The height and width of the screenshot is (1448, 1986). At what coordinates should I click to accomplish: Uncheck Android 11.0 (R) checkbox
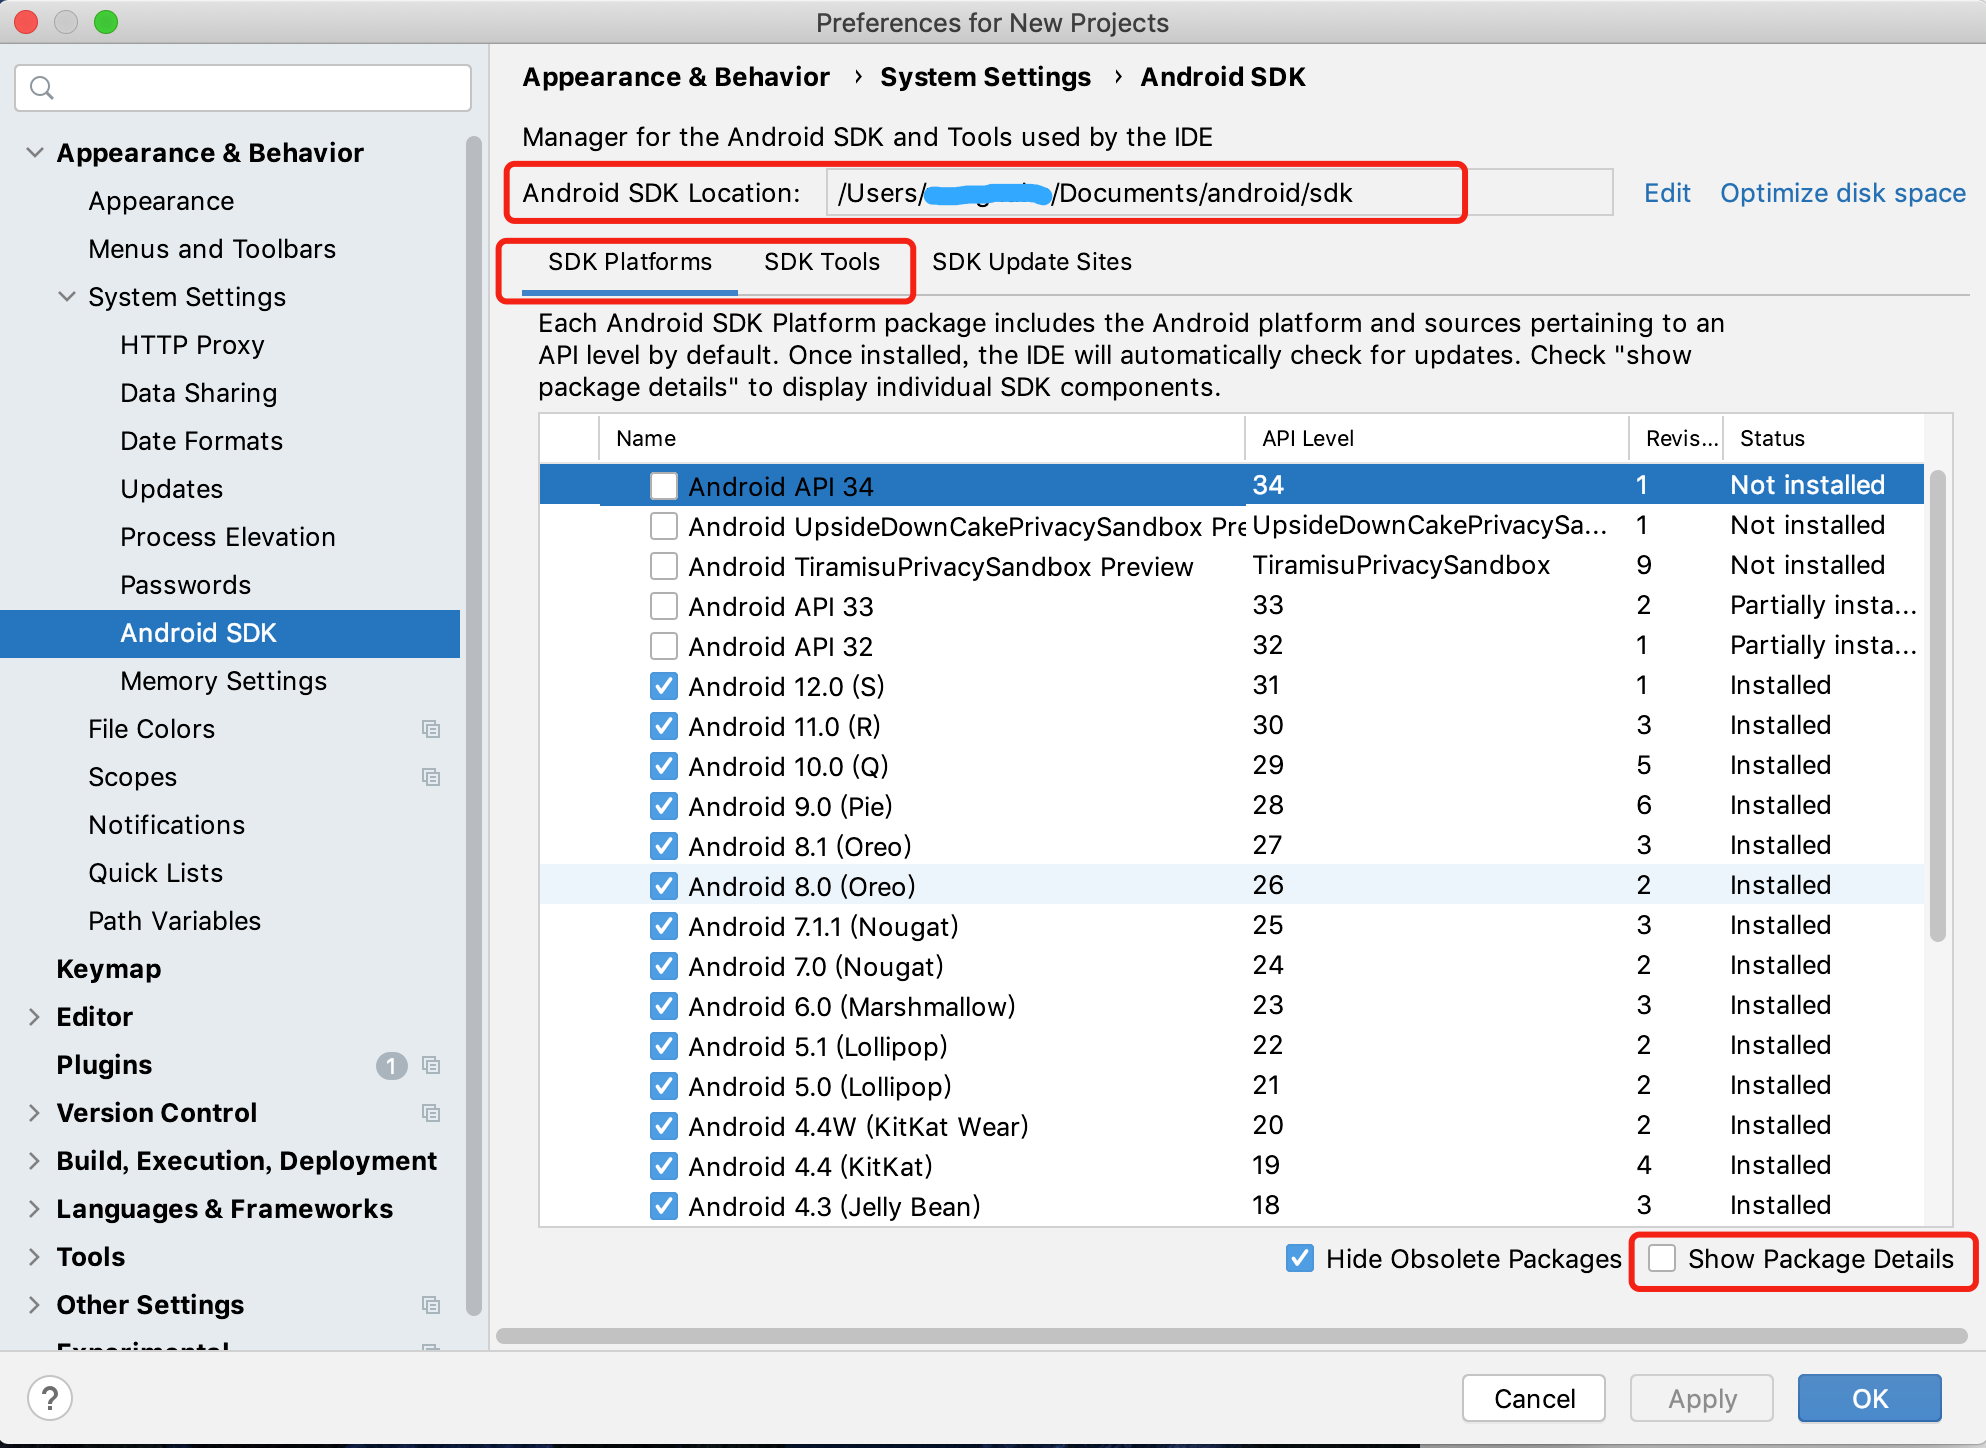click(x=664, y=726)
